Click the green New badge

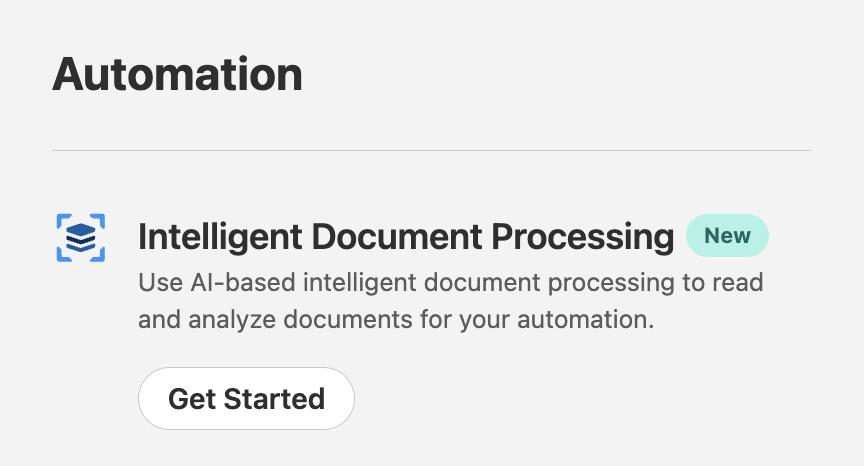tap(727, 236)
